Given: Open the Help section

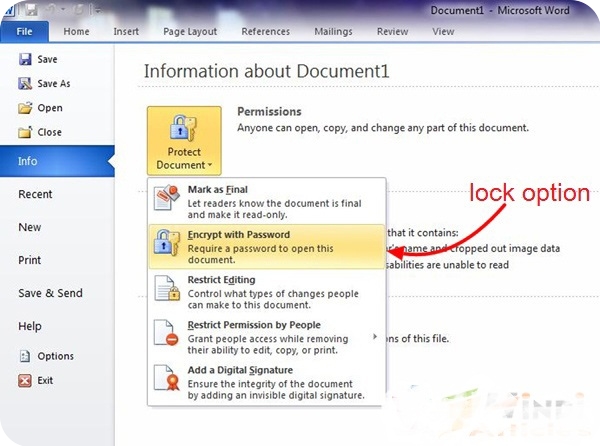Looking at the screenshot, I should (x=30, y=326).
